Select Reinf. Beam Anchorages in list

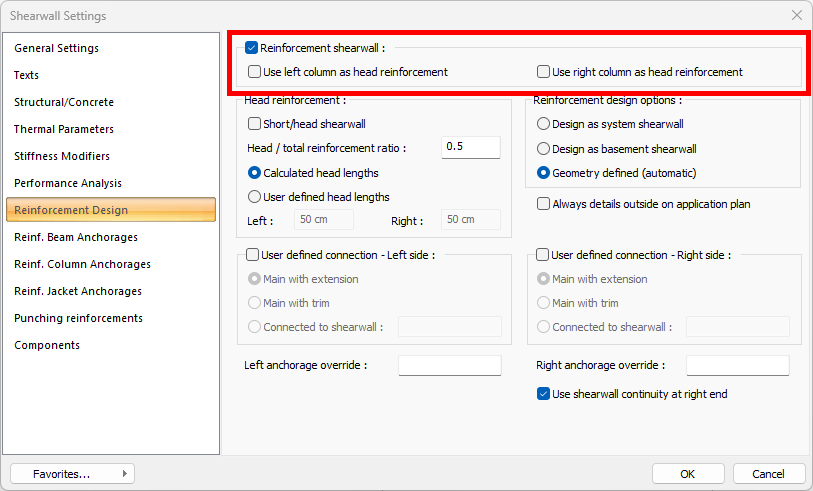click(x=76, y=237)
